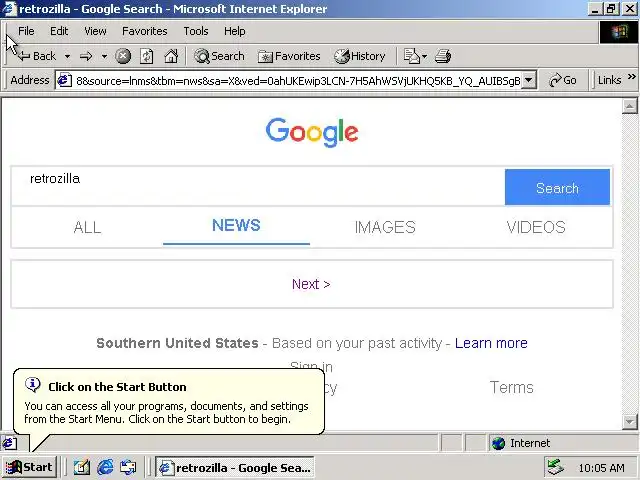Click the blue Search button

[557, 187]
